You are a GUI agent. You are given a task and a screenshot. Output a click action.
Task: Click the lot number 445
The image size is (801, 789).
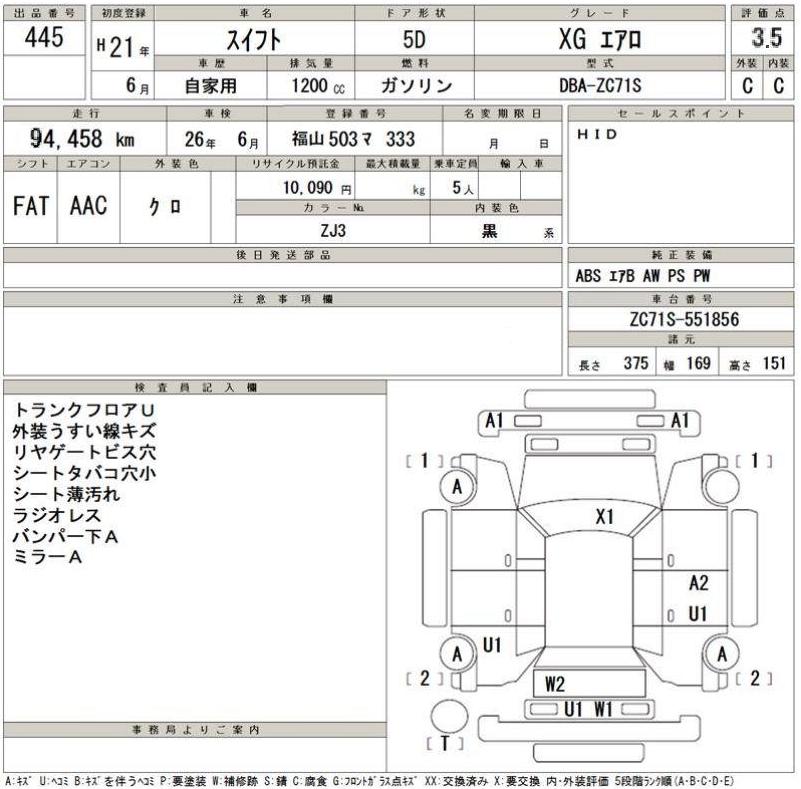click(x=45, y=38)
